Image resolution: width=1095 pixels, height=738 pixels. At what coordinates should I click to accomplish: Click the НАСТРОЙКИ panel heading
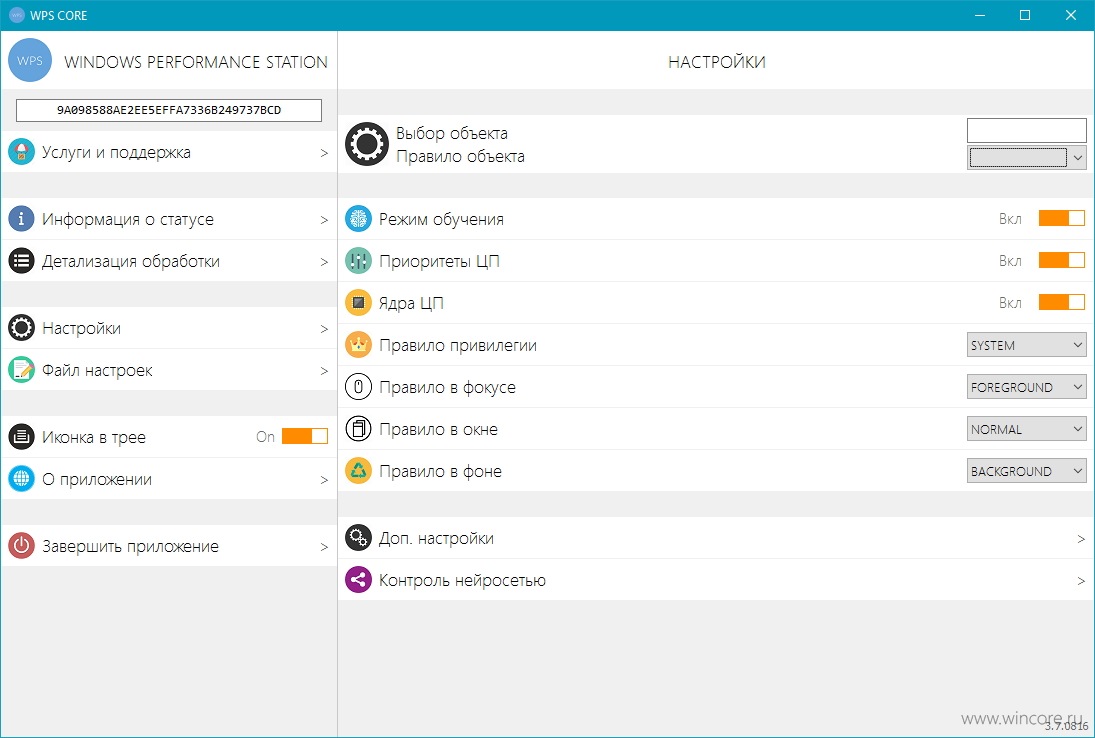click(x=717, y=62)
